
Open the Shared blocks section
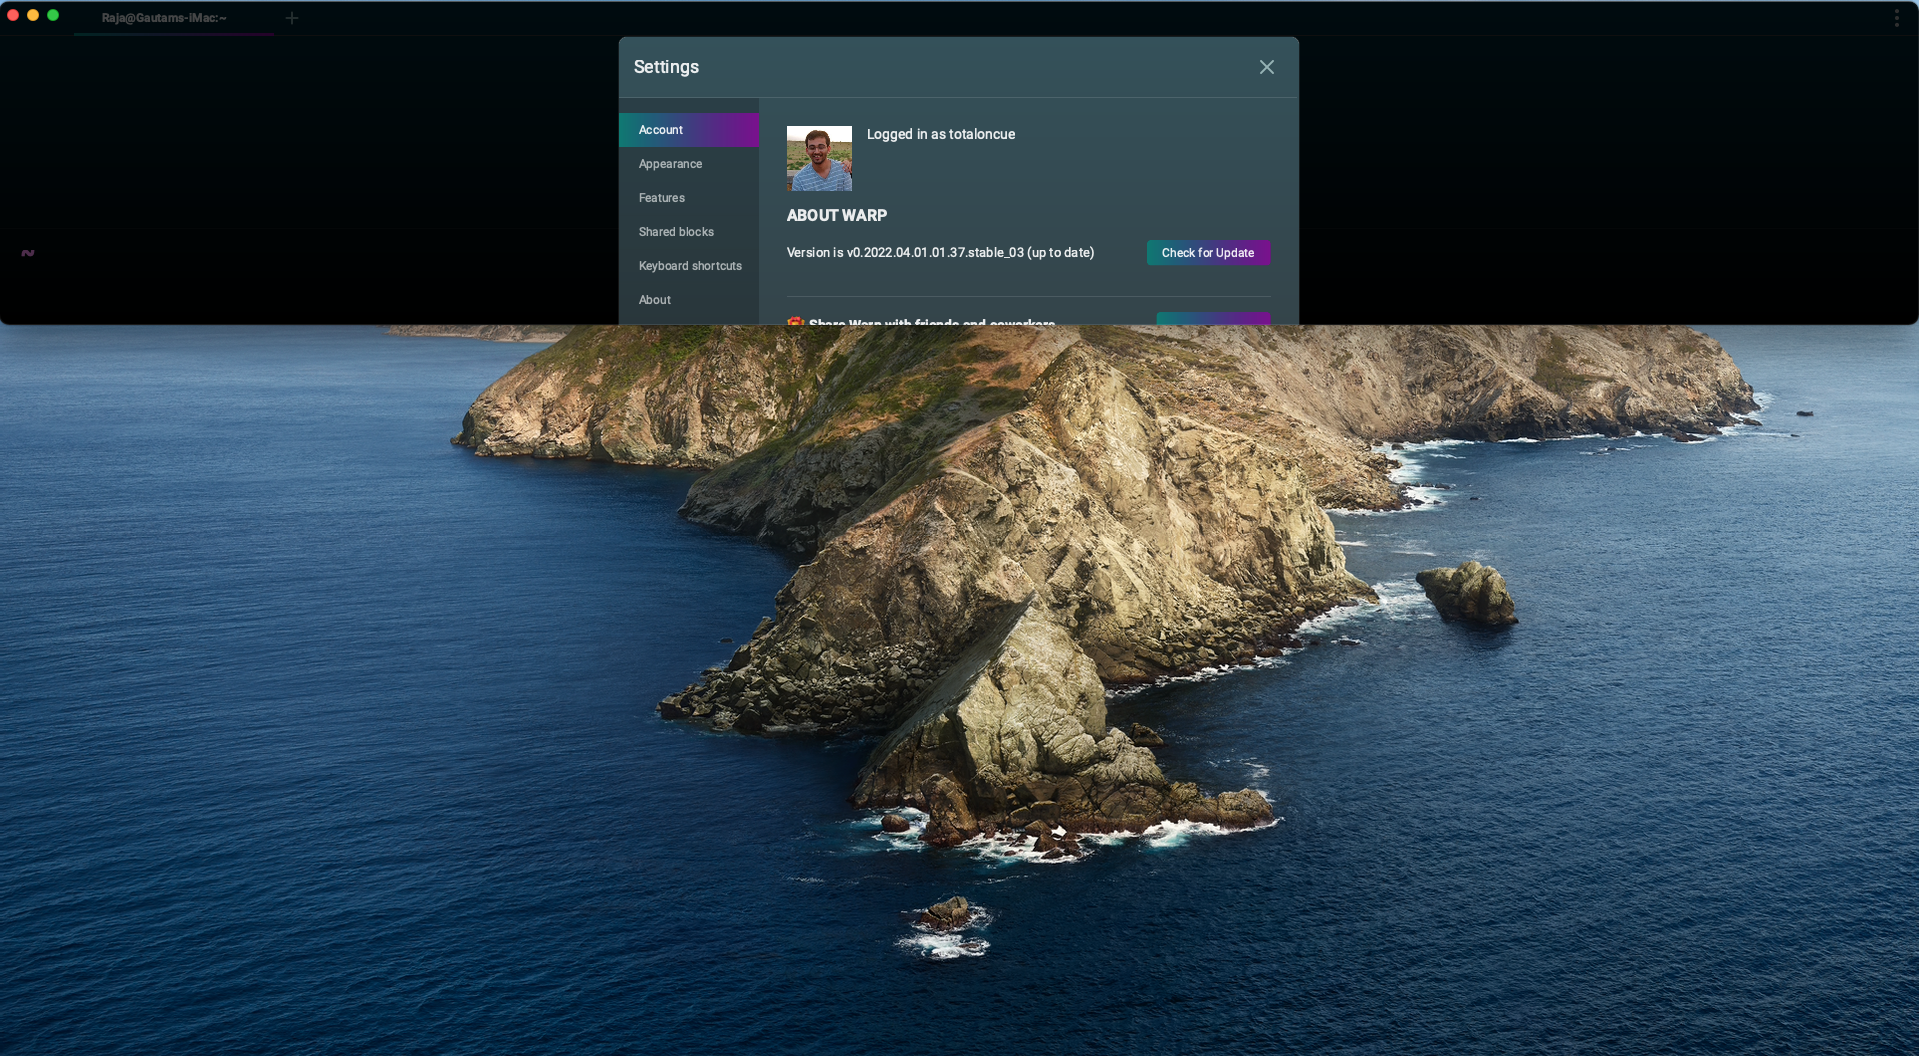tap(689, 232)
